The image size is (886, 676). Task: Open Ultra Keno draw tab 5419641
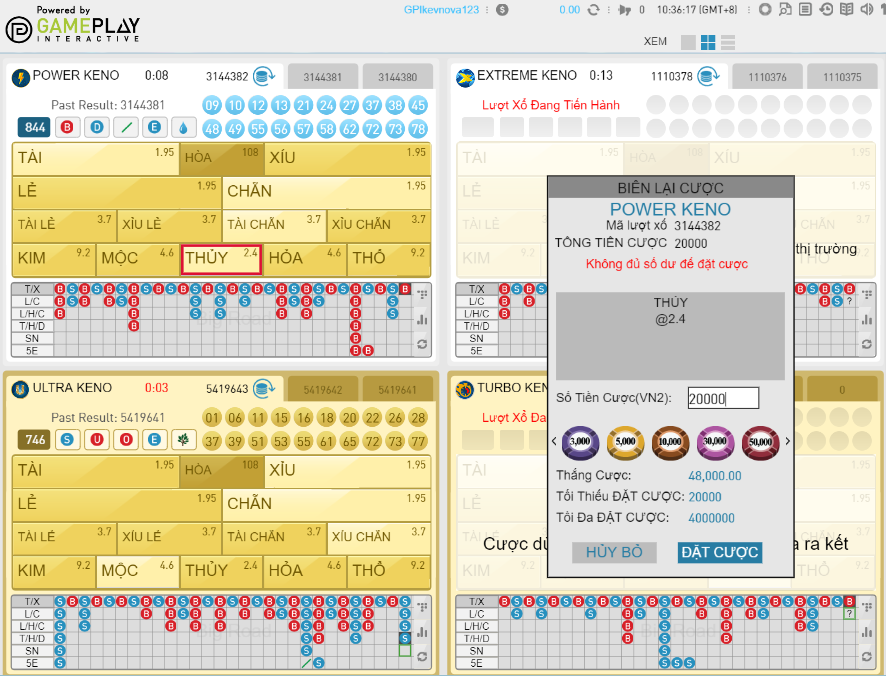(397, 390)
